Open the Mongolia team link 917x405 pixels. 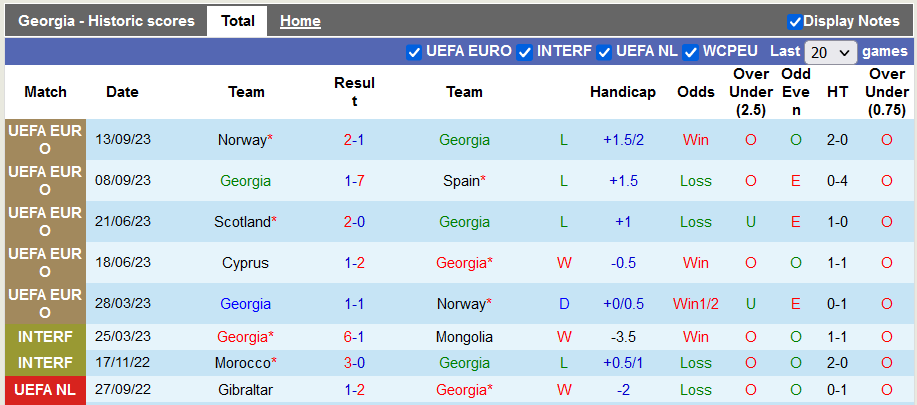point(464,337)
